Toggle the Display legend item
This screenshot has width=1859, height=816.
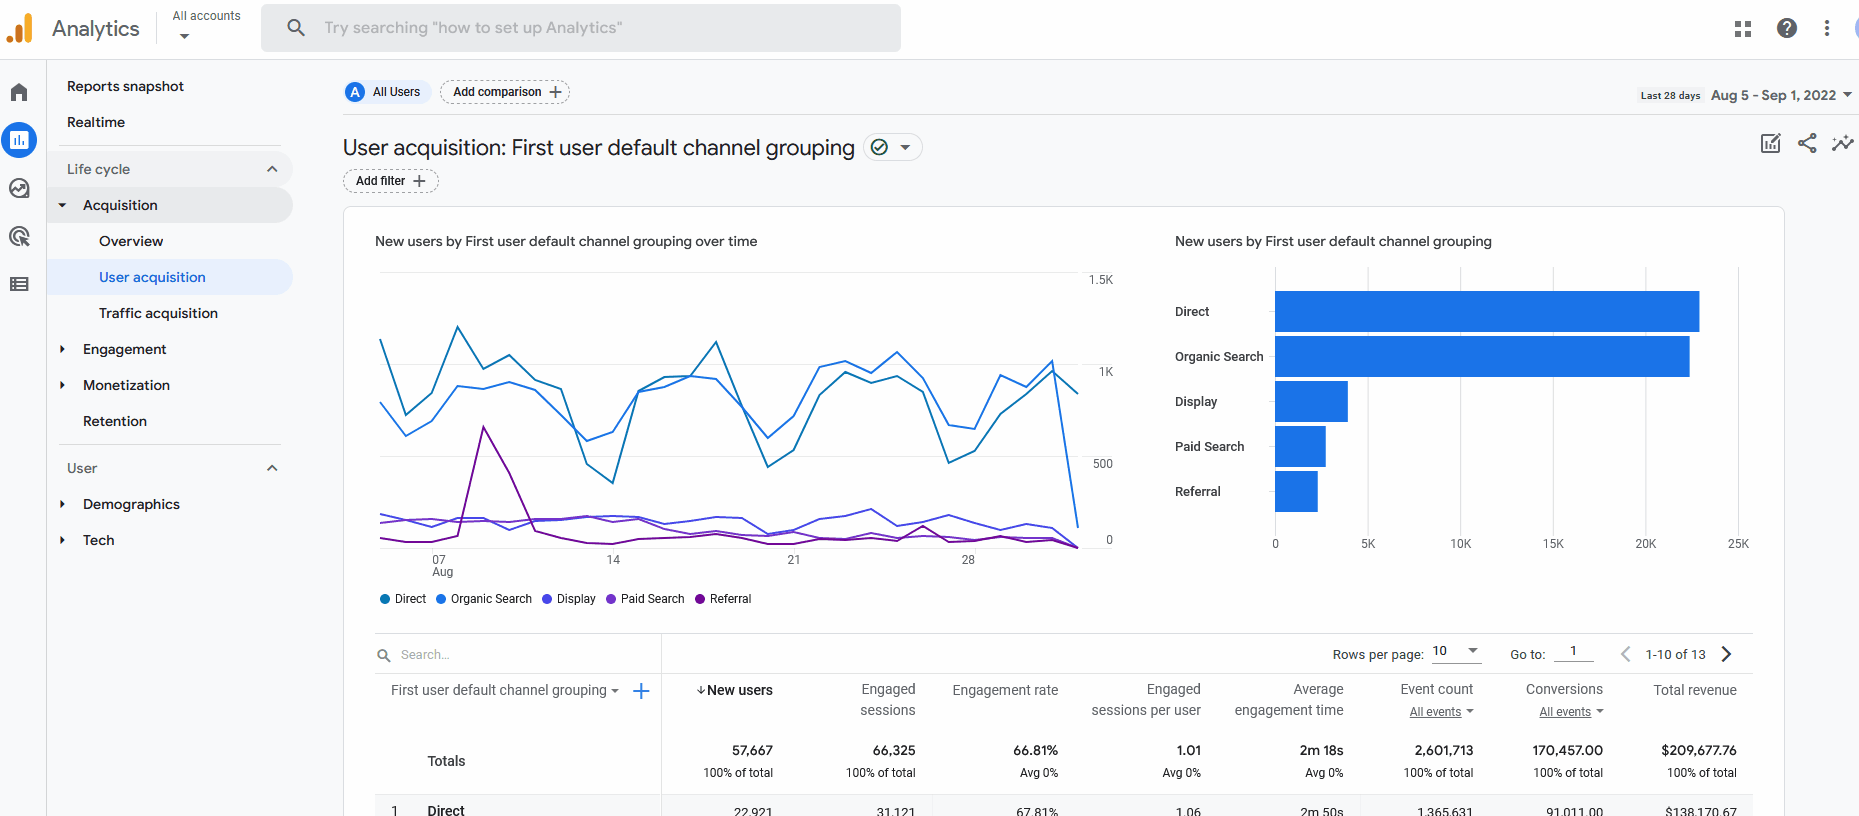pyautogui.click(x=568, y=599)
